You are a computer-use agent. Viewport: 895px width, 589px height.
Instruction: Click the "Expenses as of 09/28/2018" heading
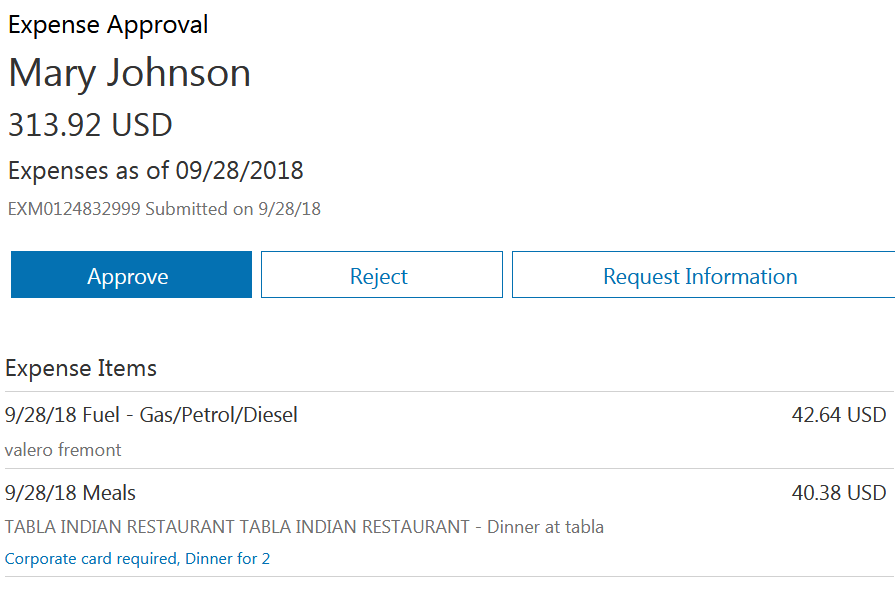pos(156,170)
